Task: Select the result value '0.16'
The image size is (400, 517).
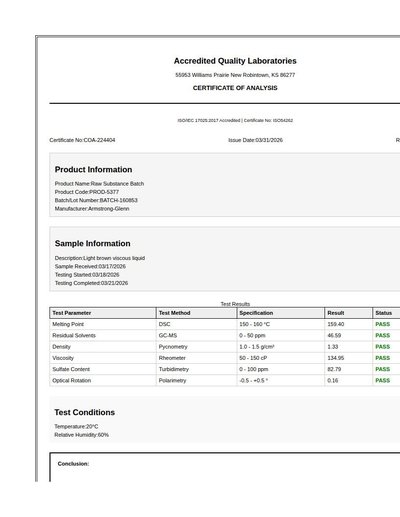Action: click(333, 381)
